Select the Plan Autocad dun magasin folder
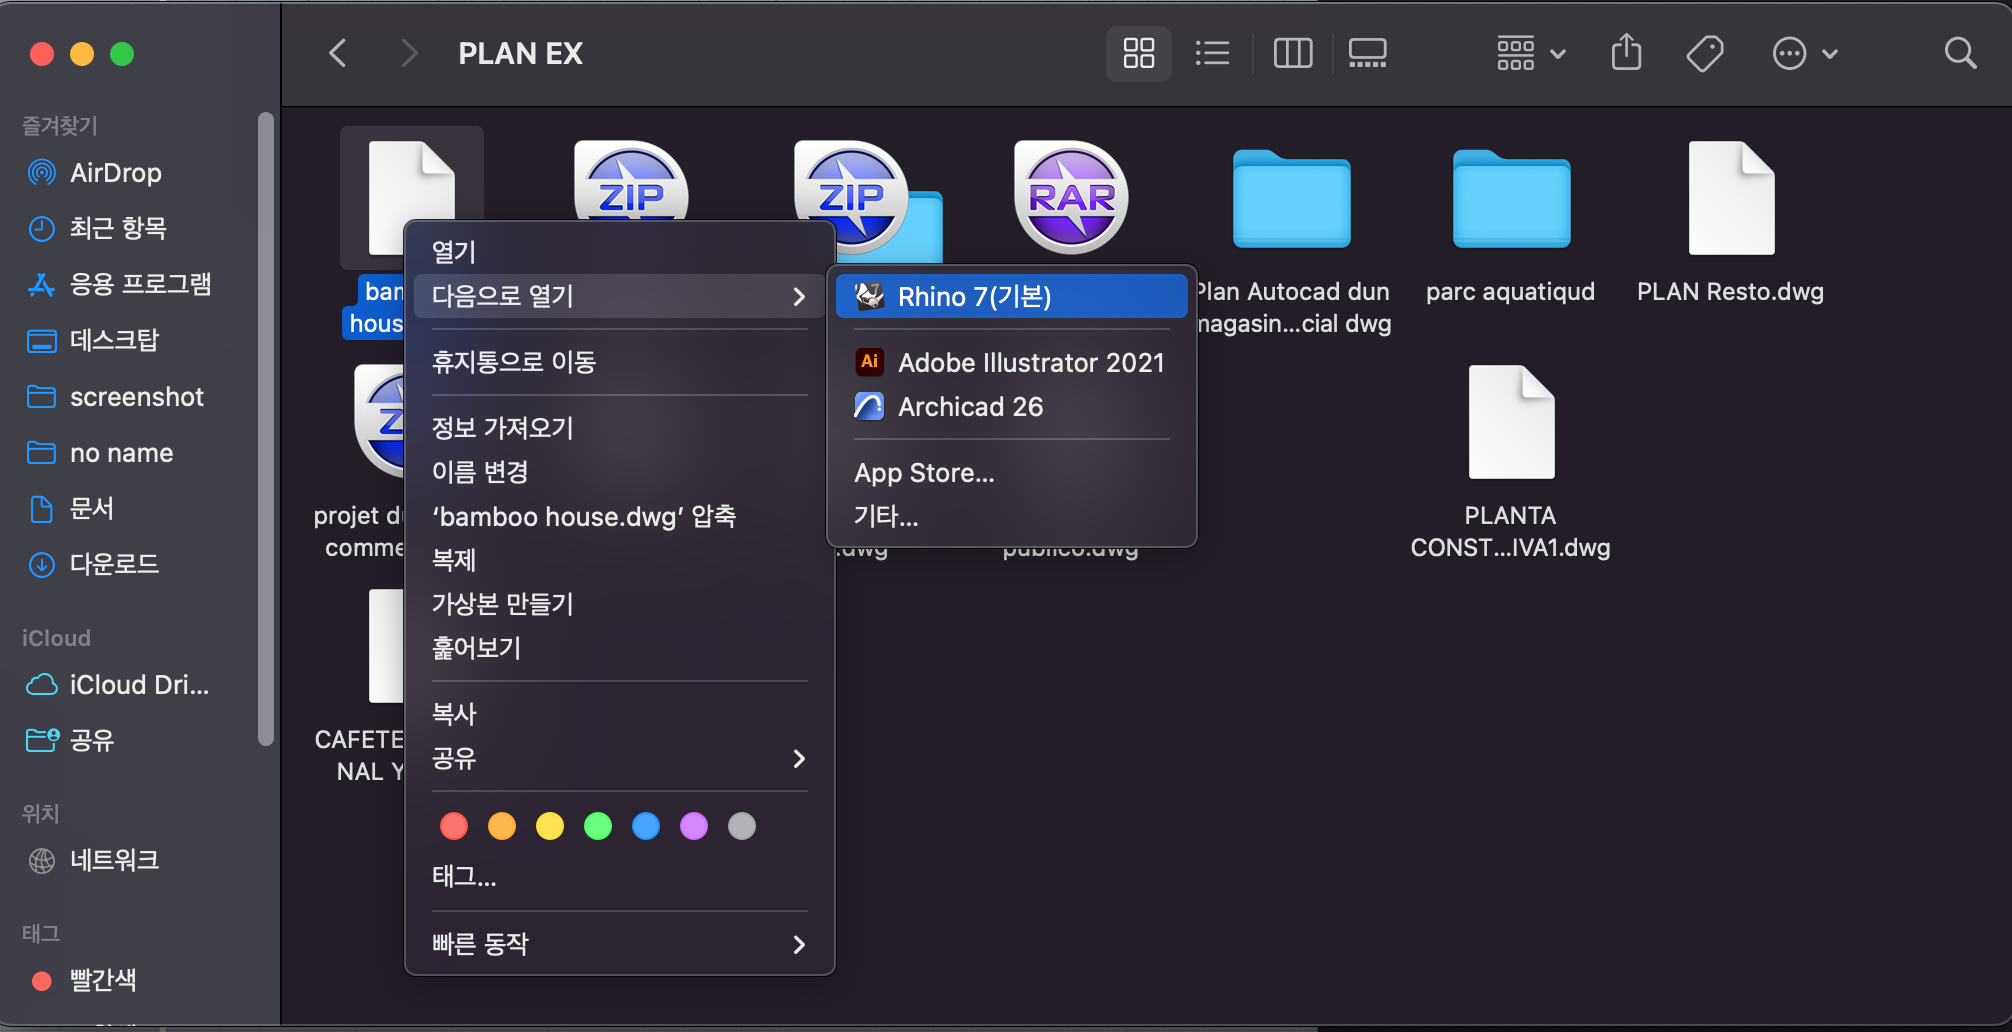 tap(1291, 198)
